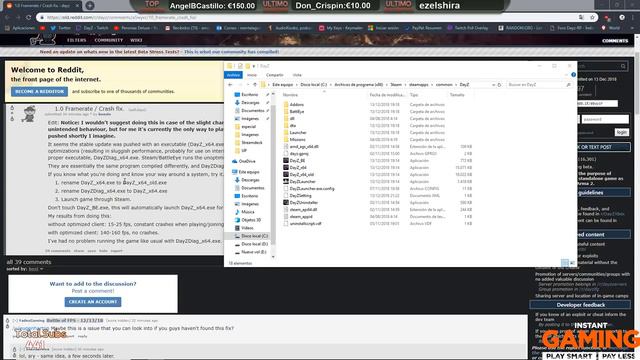
Task: Open the Archivo ribbon tab
Action: pos(233,75)
